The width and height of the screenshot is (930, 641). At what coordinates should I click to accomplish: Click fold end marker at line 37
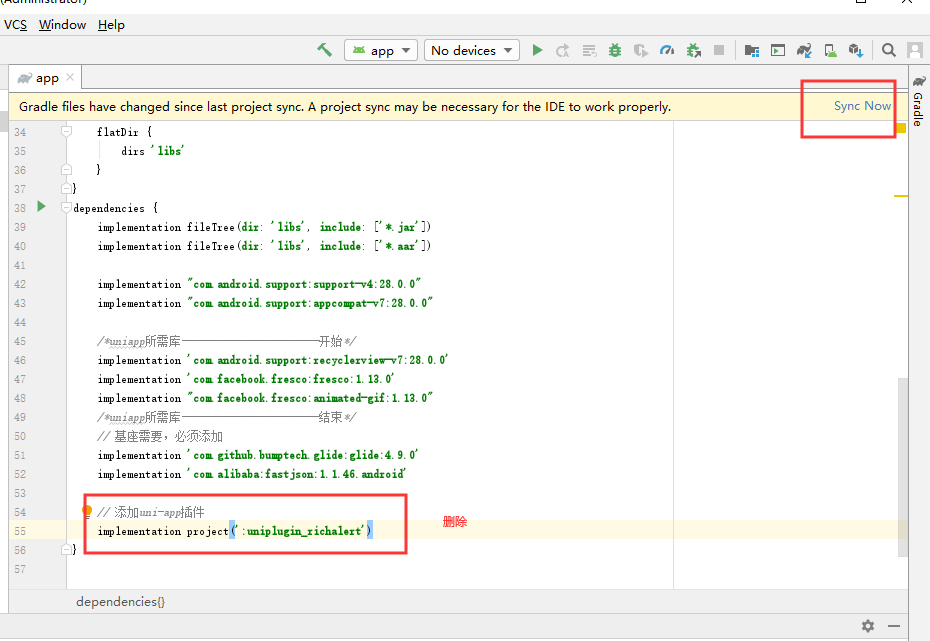66,189
